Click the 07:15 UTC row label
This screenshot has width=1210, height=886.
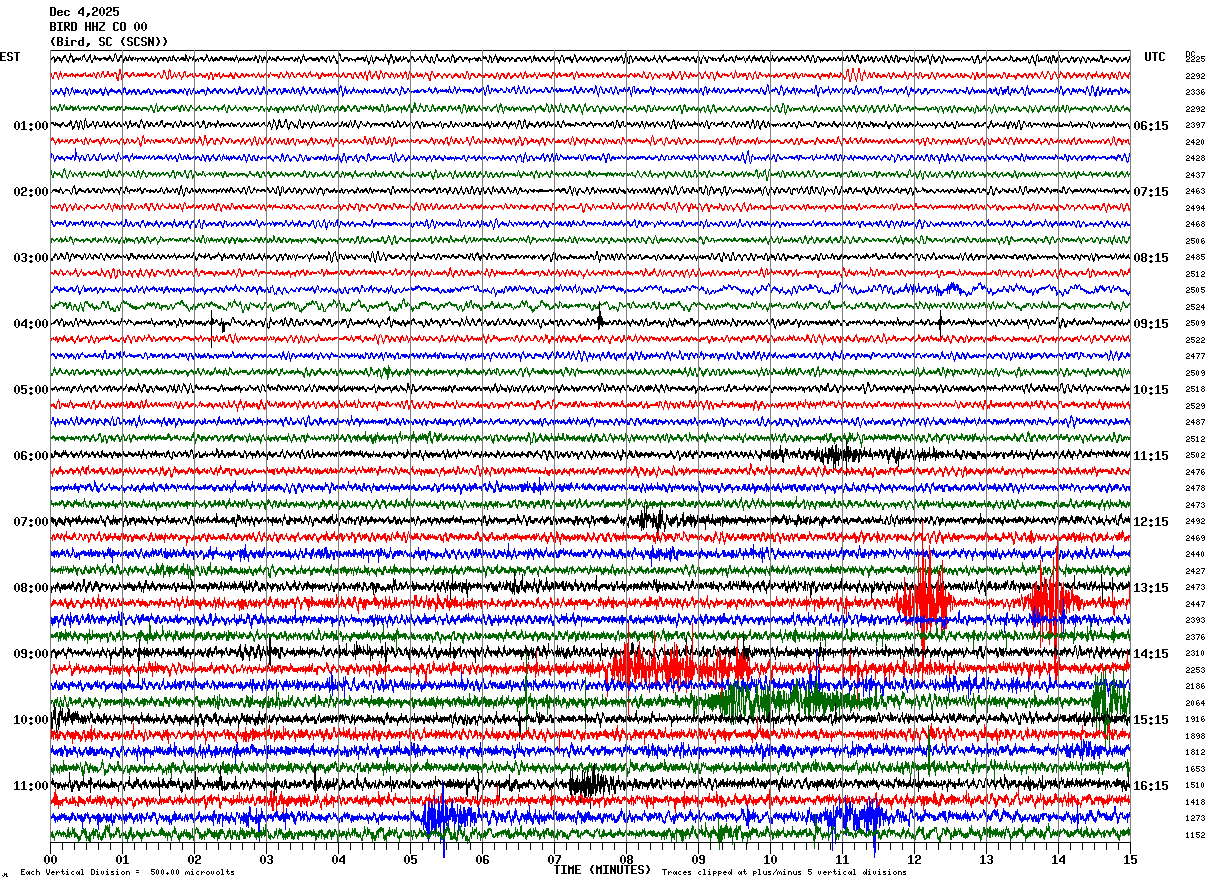click(x=1151, y=192)
